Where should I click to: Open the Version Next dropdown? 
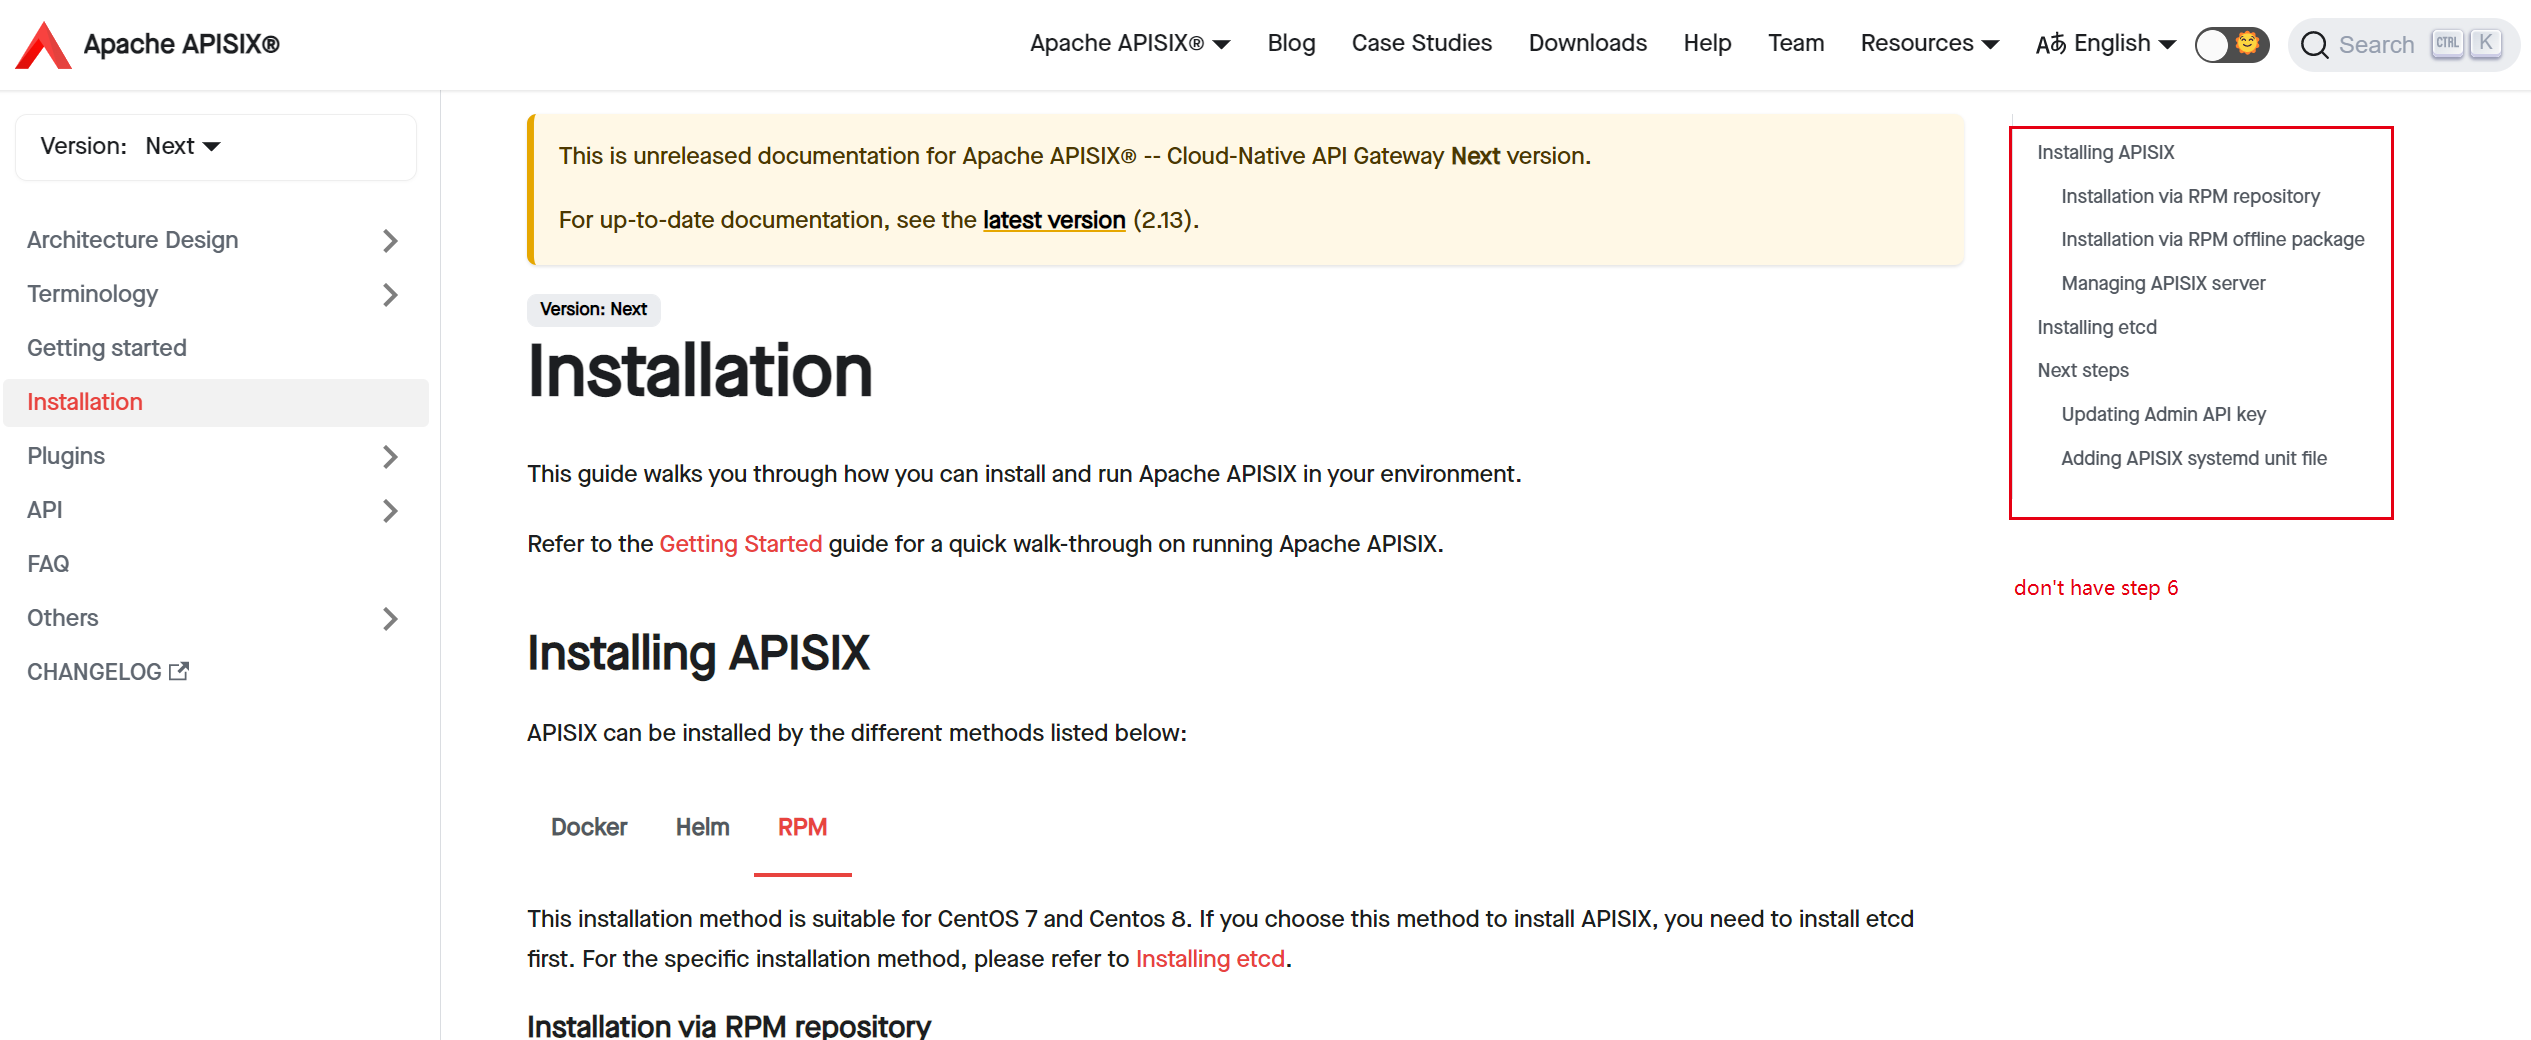(183, 146)
